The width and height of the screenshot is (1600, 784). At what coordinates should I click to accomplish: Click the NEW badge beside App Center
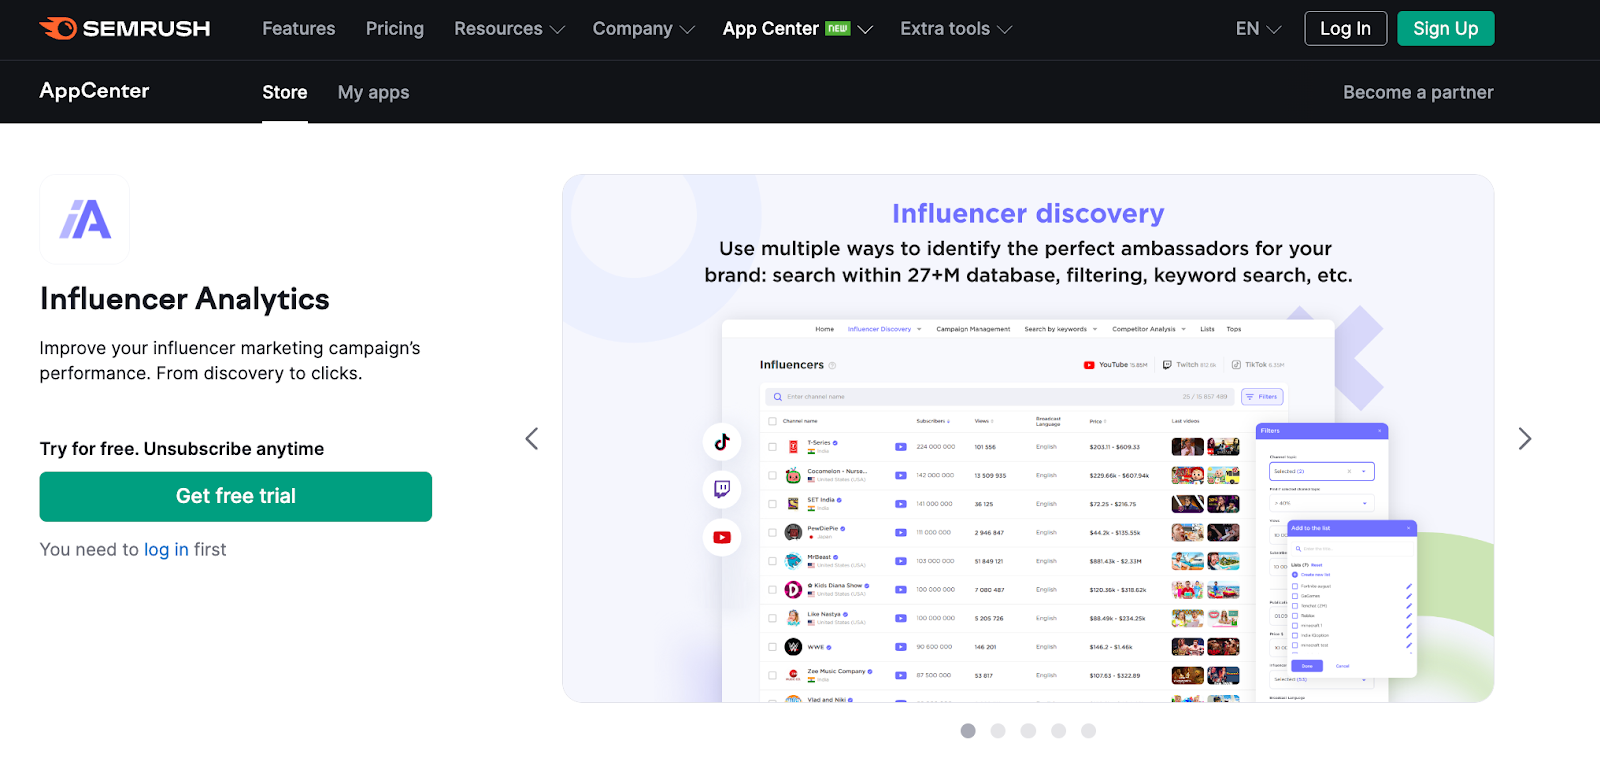click(838, 28)
